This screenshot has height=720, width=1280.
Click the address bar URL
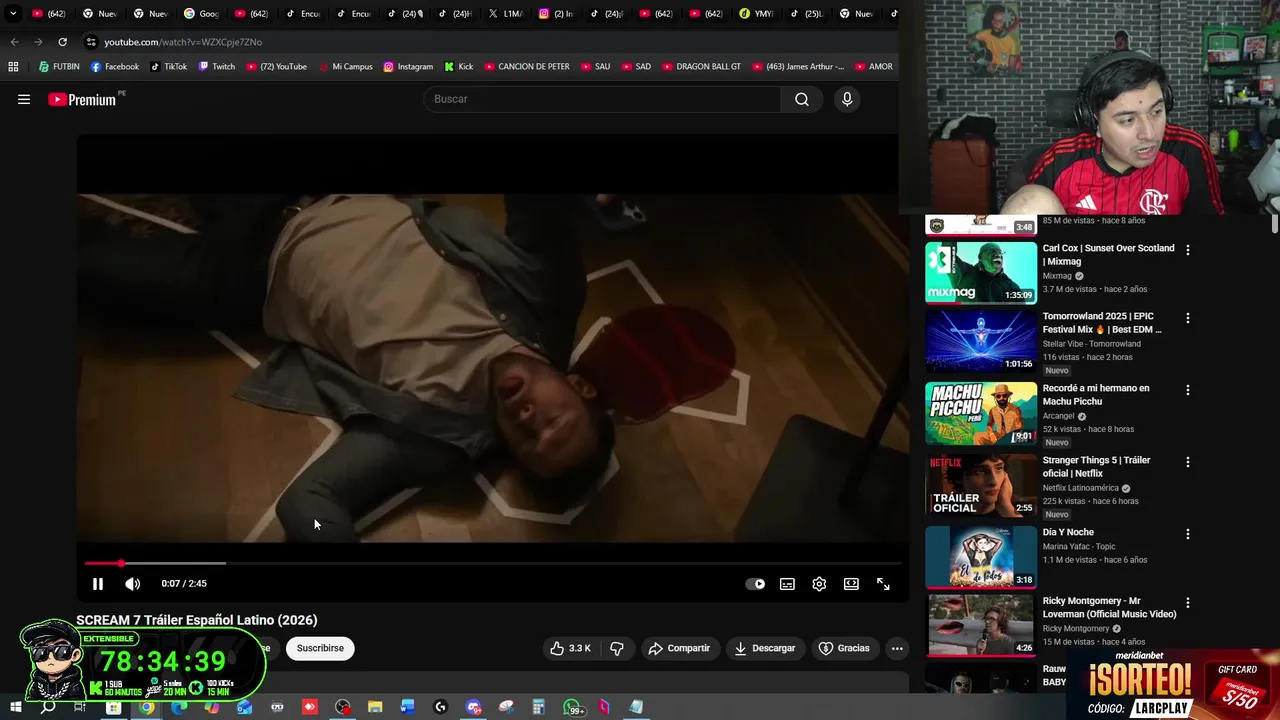[x=183, y=42]
